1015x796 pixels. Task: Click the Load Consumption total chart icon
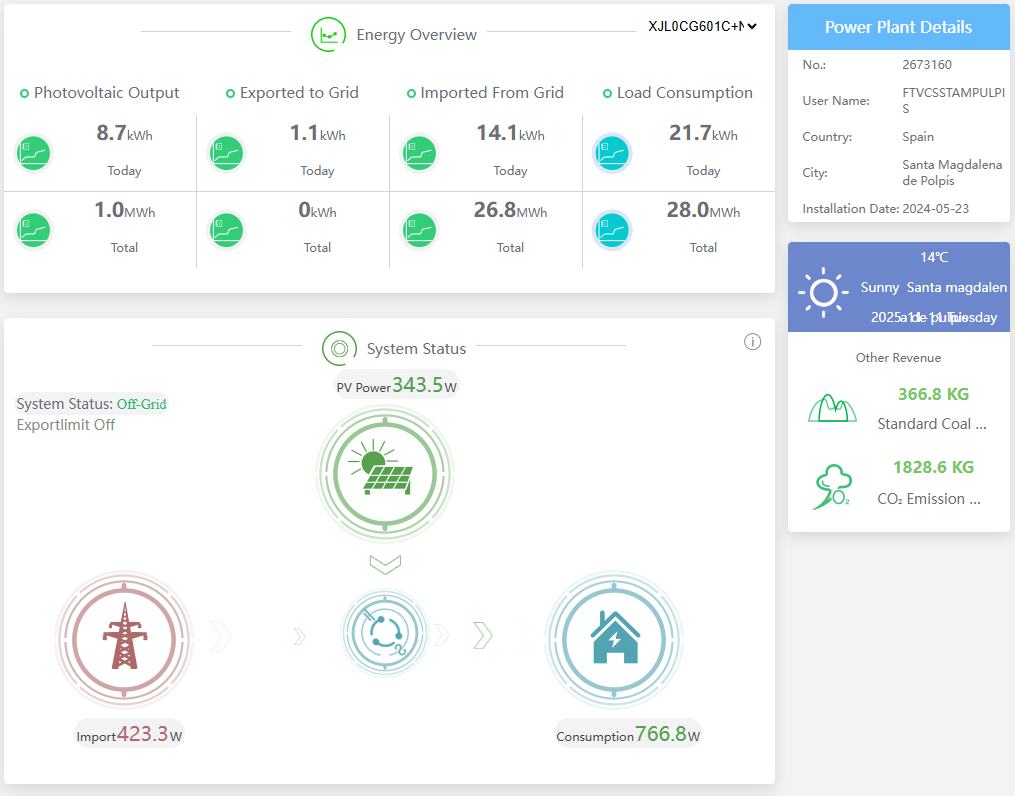click(611, 229)
